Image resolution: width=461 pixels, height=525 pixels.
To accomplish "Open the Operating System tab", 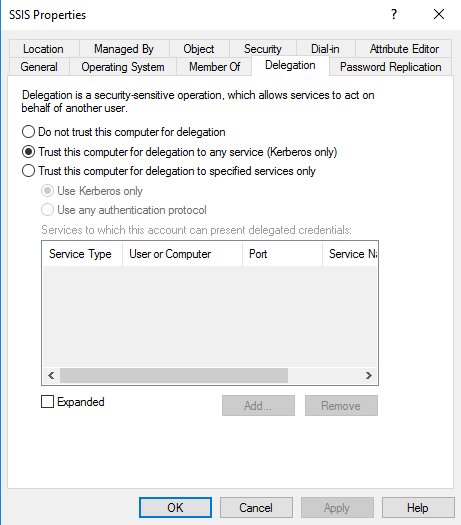I will tap(123, 67).
